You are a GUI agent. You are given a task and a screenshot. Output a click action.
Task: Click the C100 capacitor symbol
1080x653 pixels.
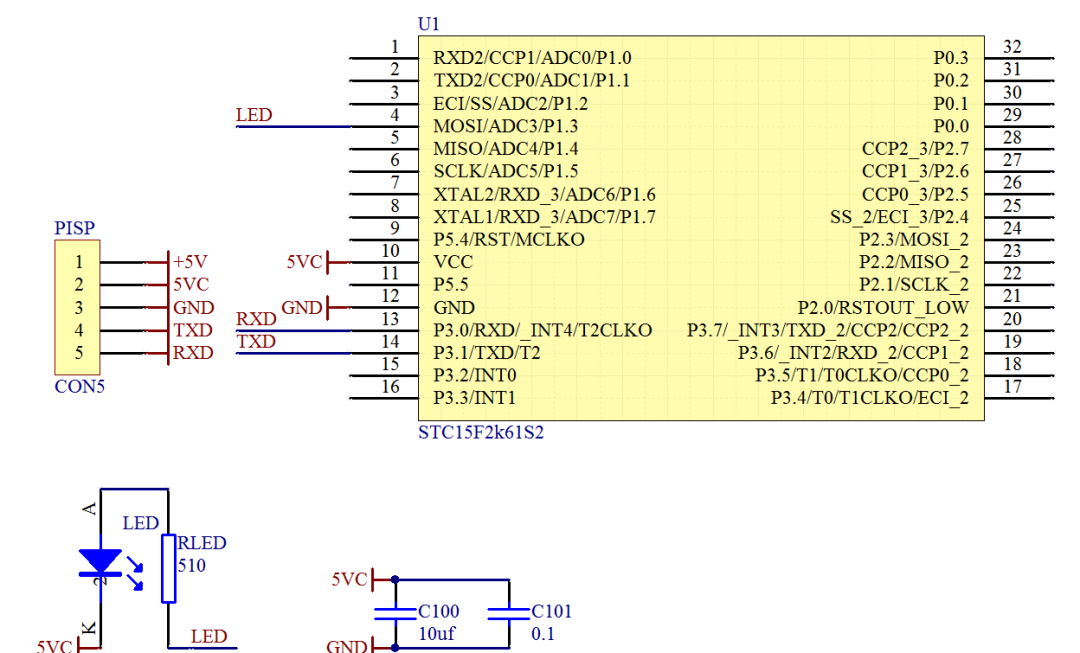click(x=395, y=613)
